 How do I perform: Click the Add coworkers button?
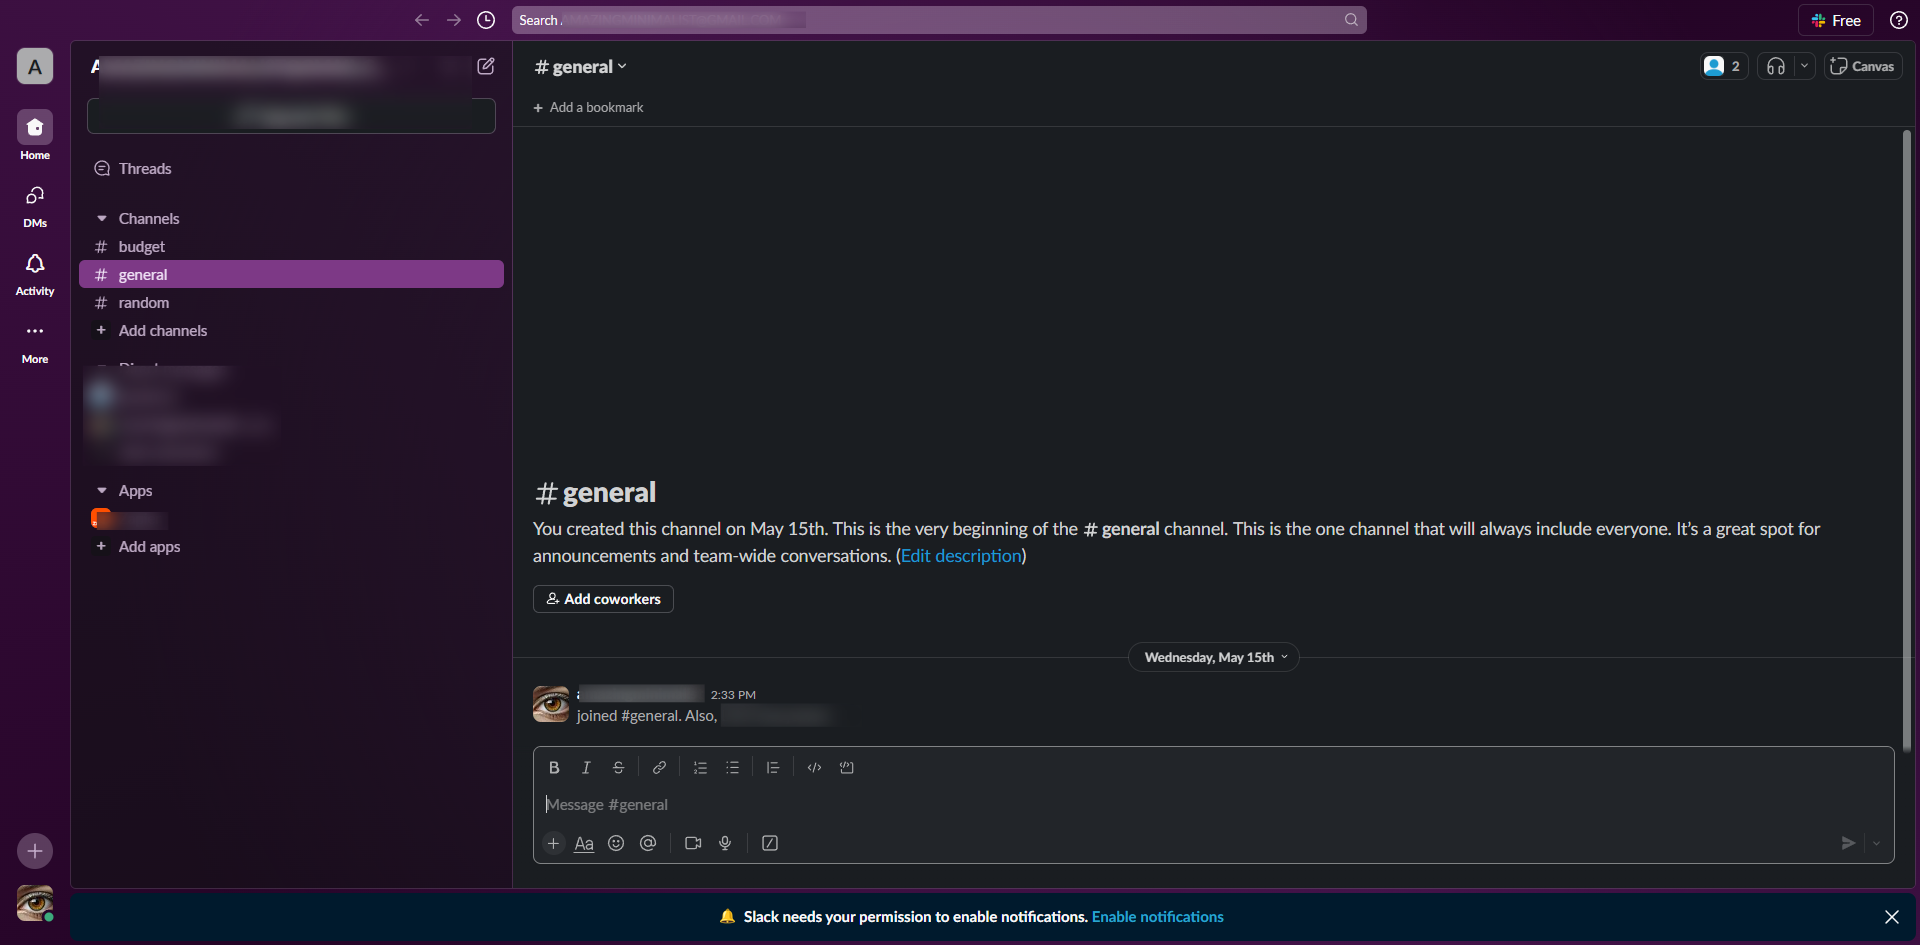[603, 599]
